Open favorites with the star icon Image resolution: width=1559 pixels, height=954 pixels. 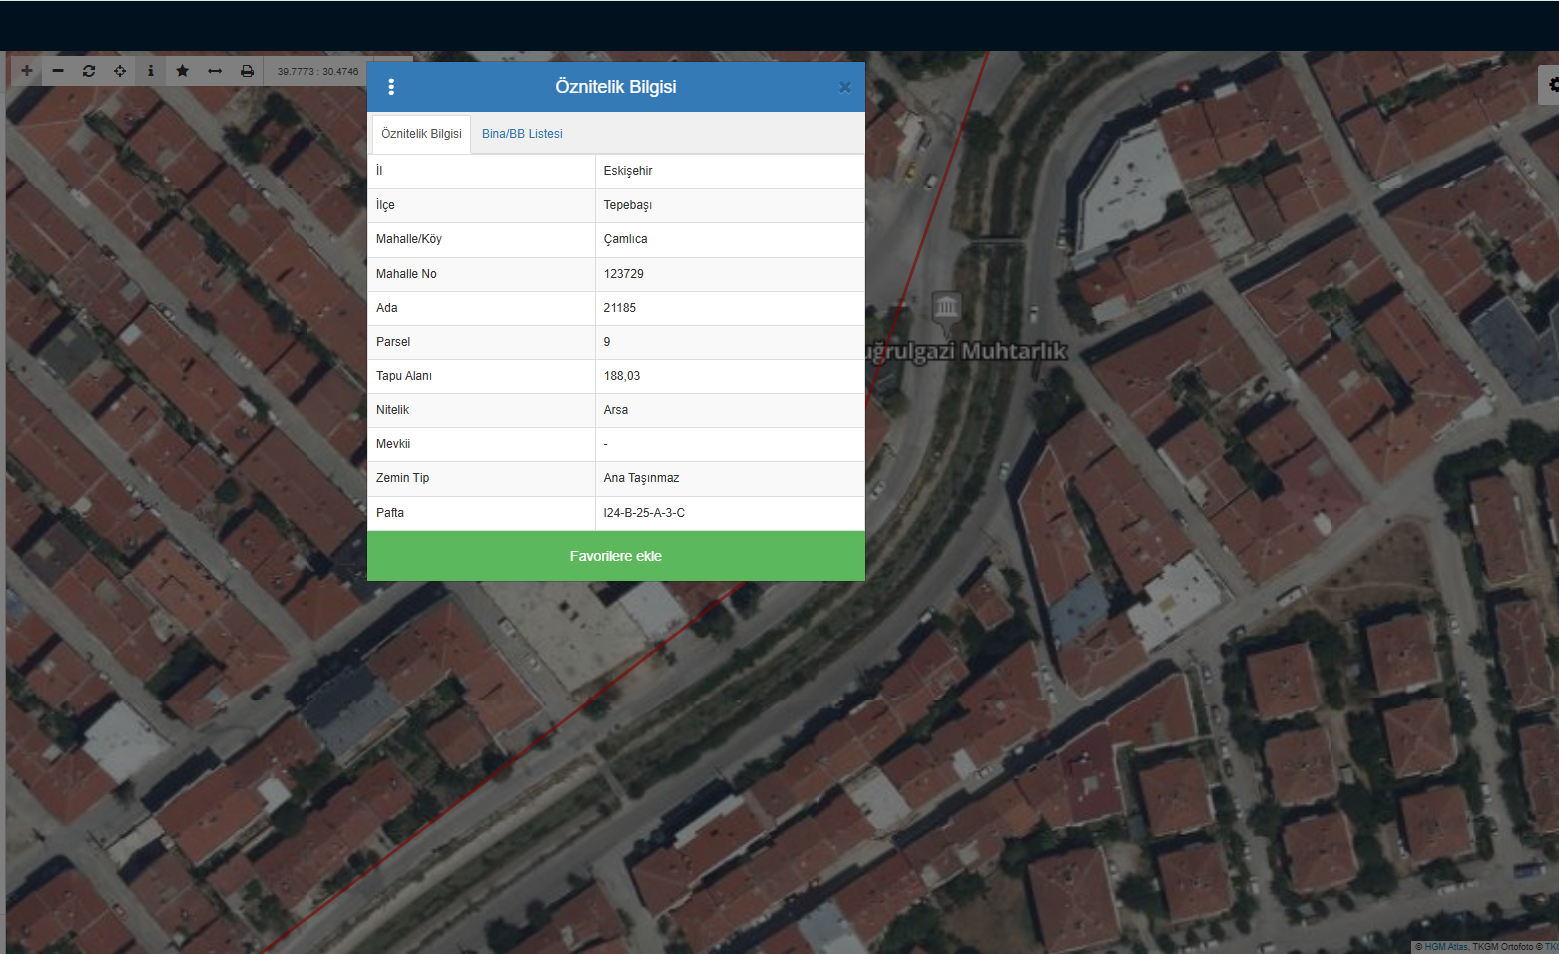click(x=182, y=71)
